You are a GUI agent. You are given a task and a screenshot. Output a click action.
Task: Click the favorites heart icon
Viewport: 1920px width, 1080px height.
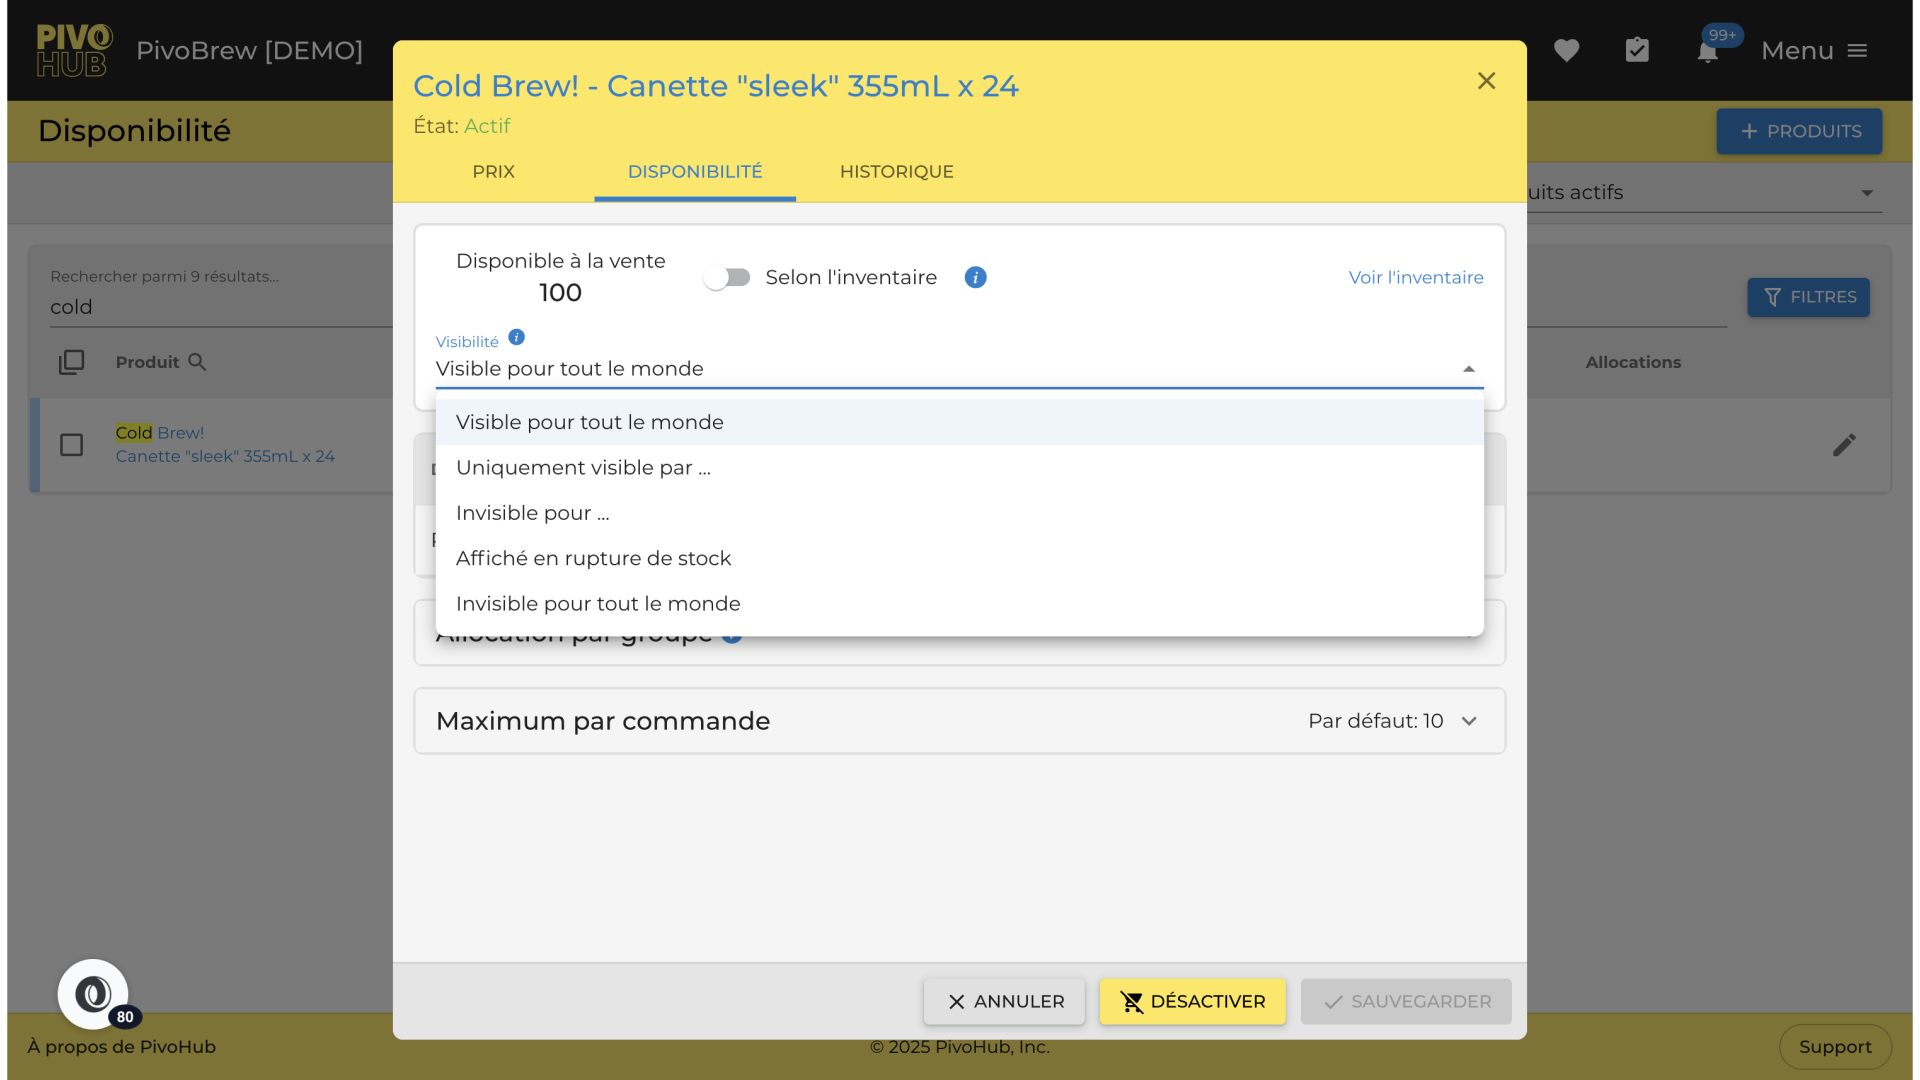point(1566,50)
